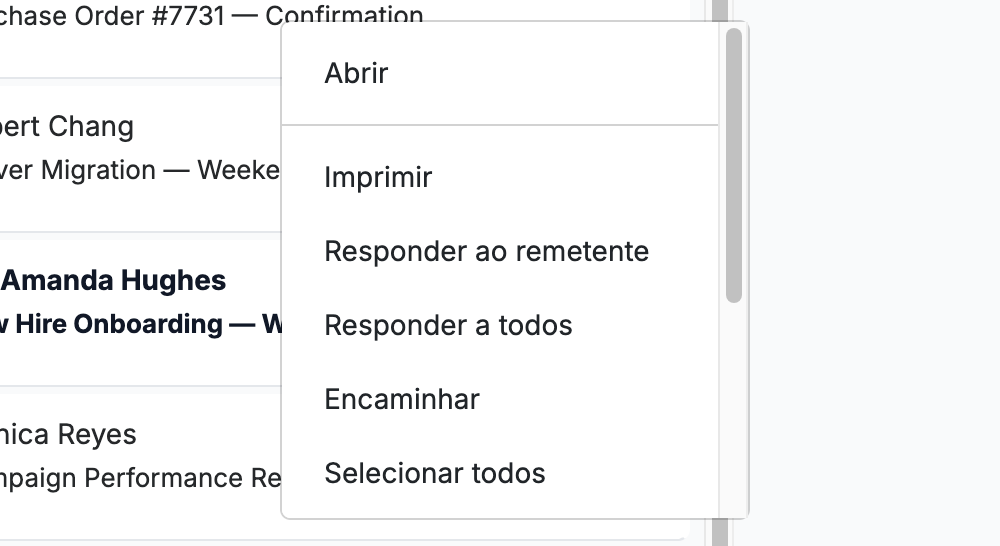The height and width of the screenshot is (546, 1000).
Task: Choose Abrir from the context menu
Action: click(500, 73)
